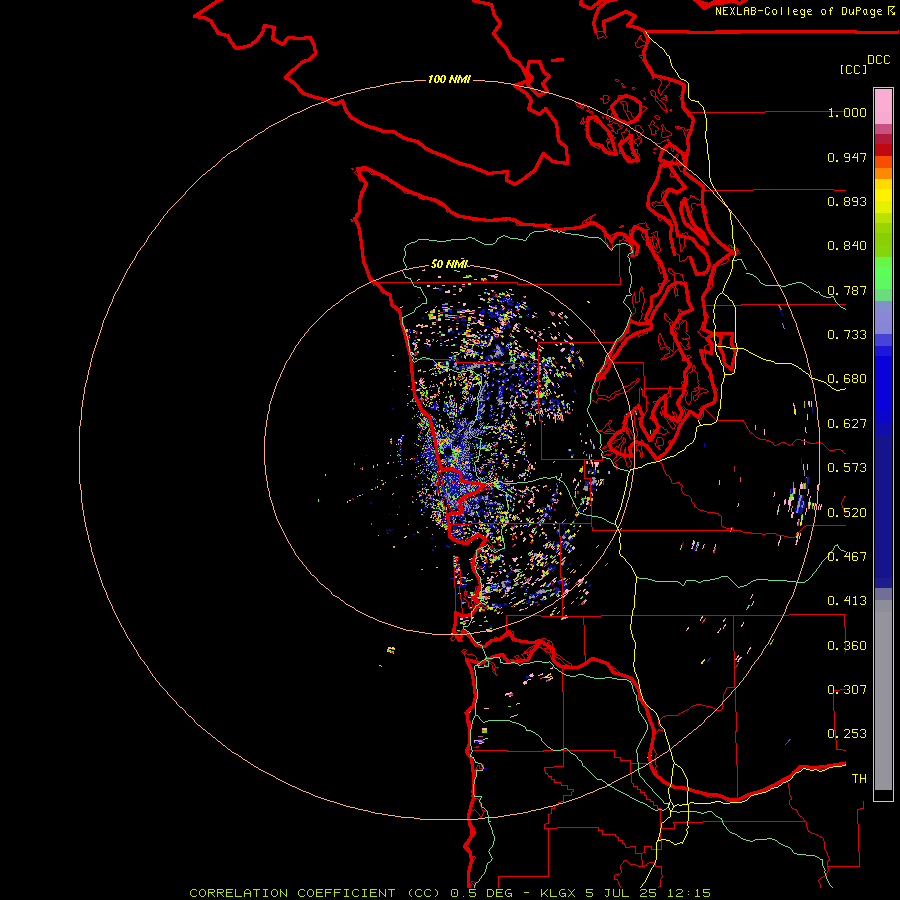The width and height of the screenshot is (900, 900).
Task: Click the 0.680 color scale value
Action: 847,379
